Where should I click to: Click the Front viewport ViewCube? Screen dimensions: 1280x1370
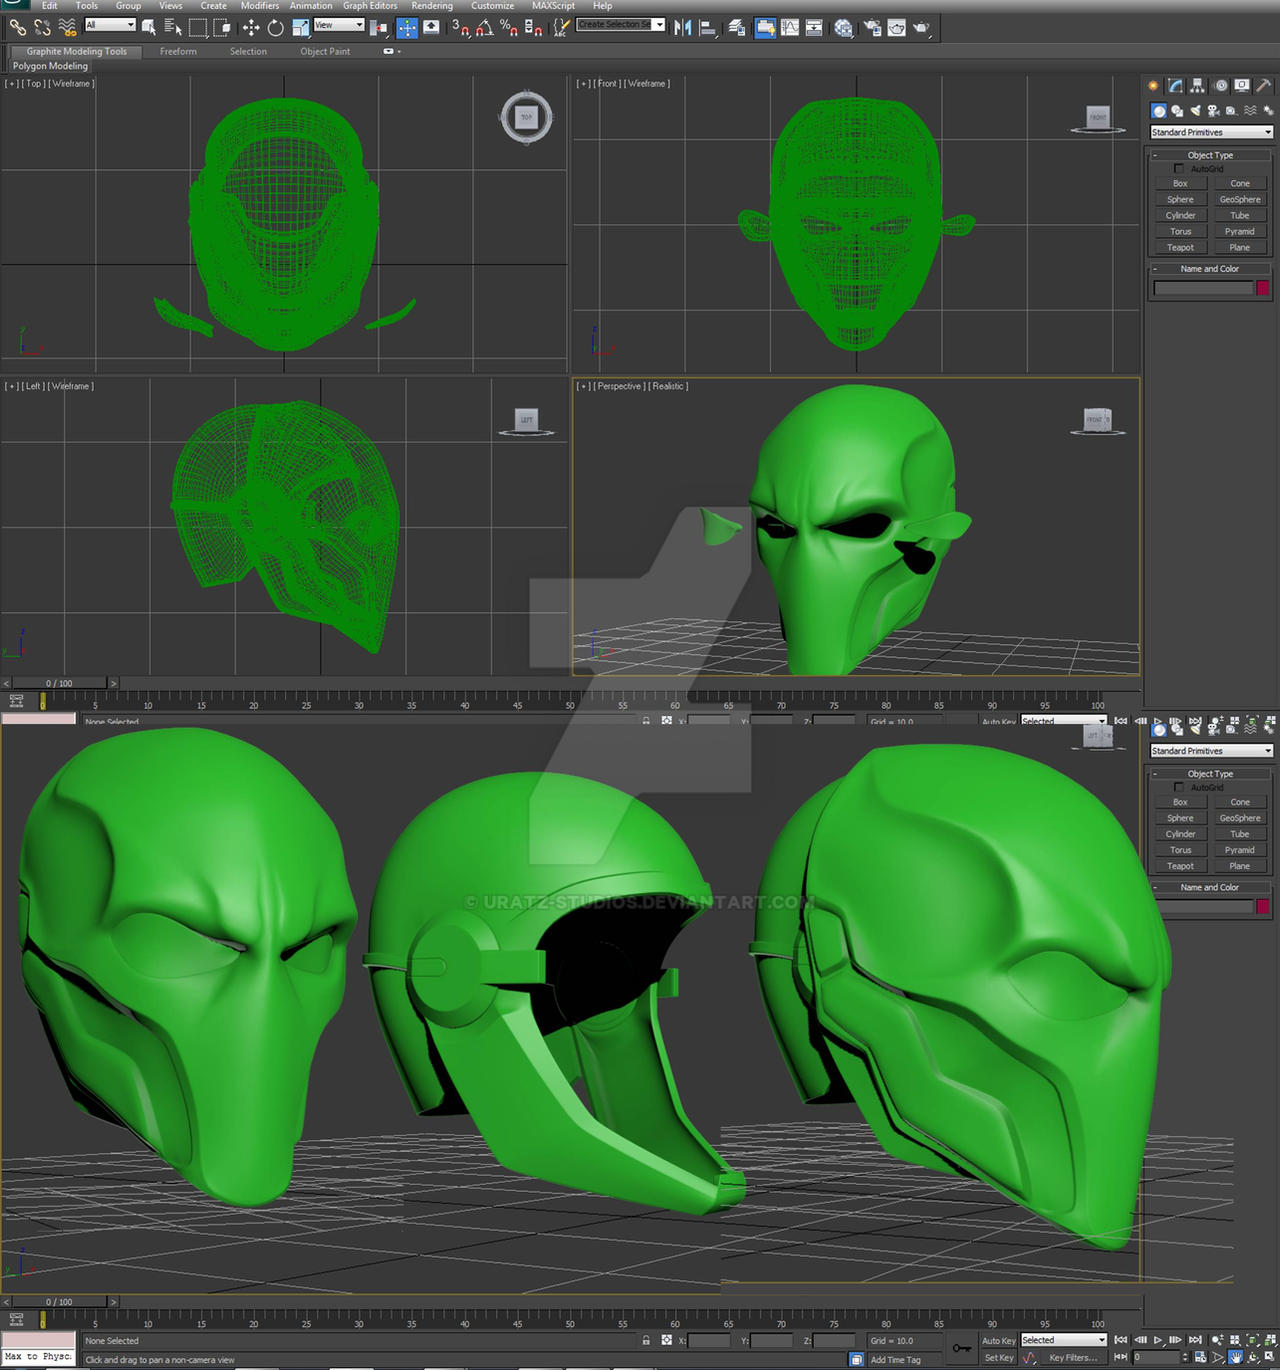[1098, 118]
